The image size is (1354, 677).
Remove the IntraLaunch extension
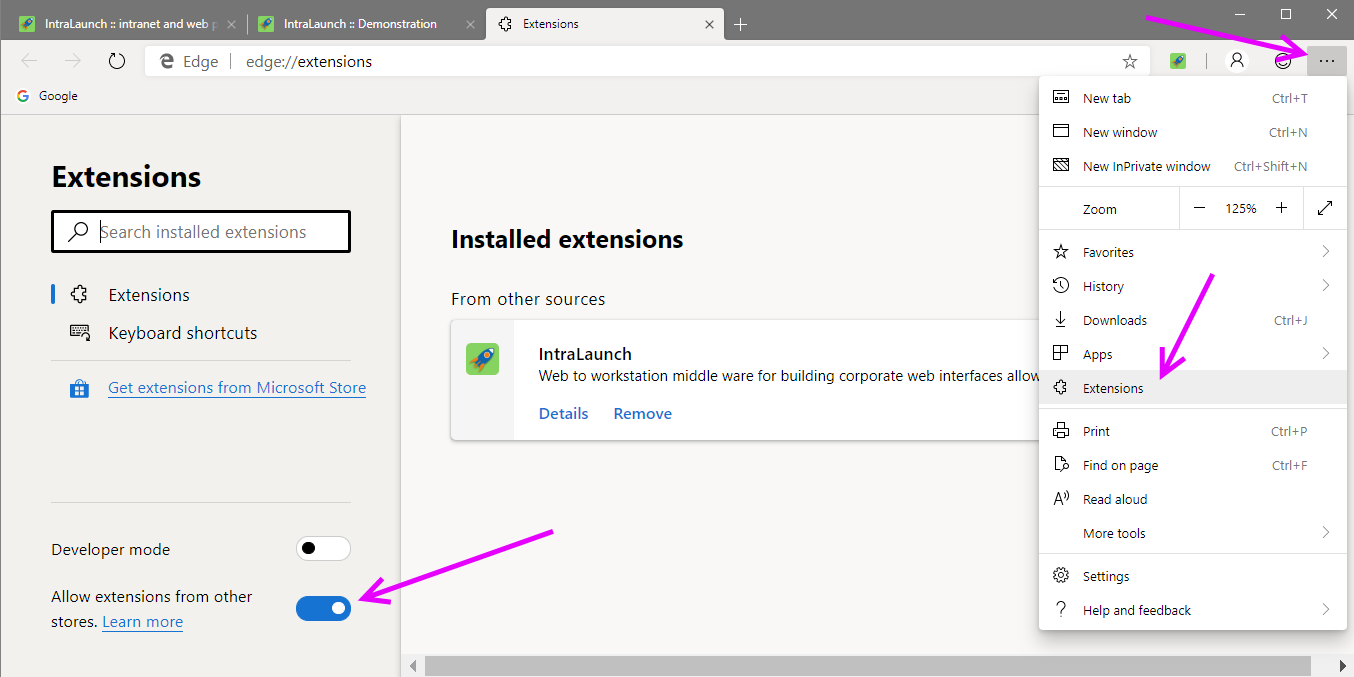(643, 413)
